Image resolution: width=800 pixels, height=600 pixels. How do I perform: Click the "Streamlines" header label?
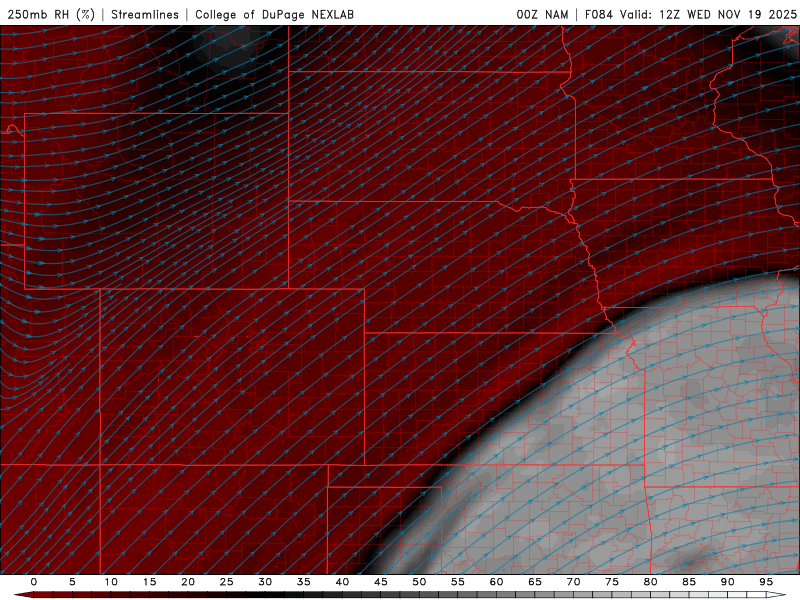tap(145, 14)
